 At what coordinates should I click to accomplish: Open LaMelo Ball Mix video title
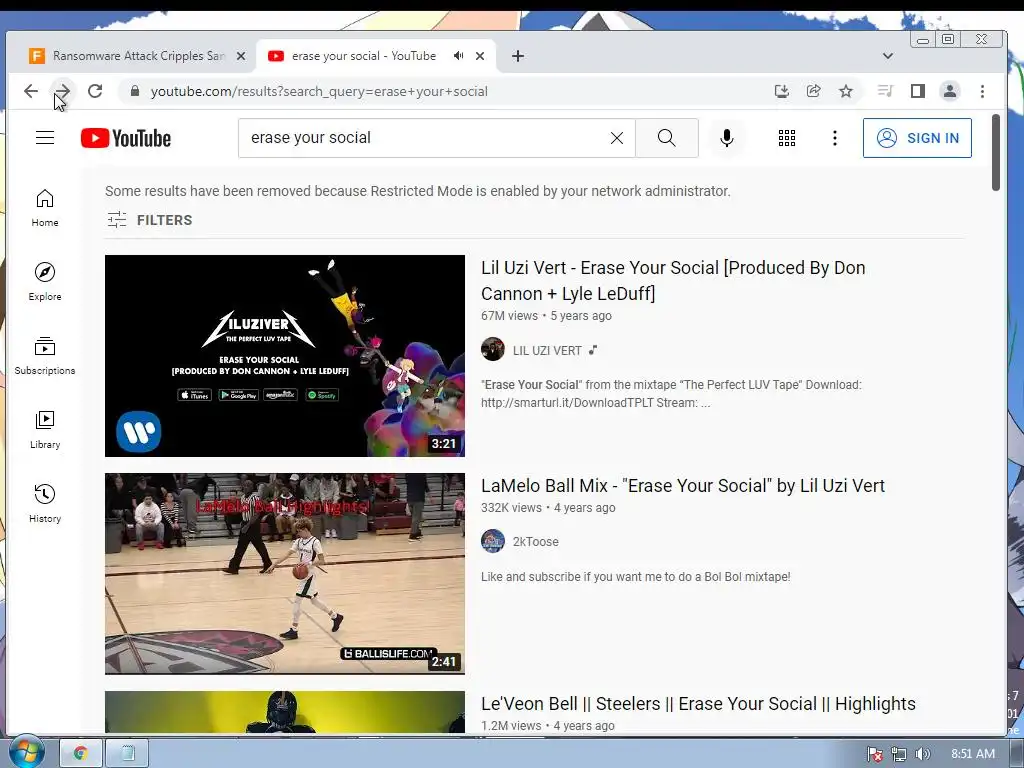[683, 486]
